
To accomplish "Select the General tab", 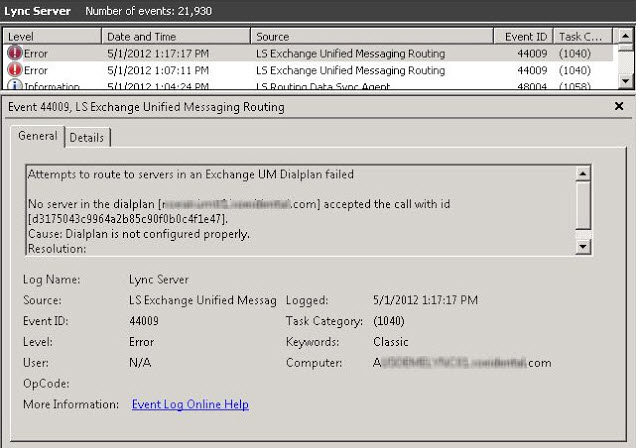I will click(x=37, y=138).
